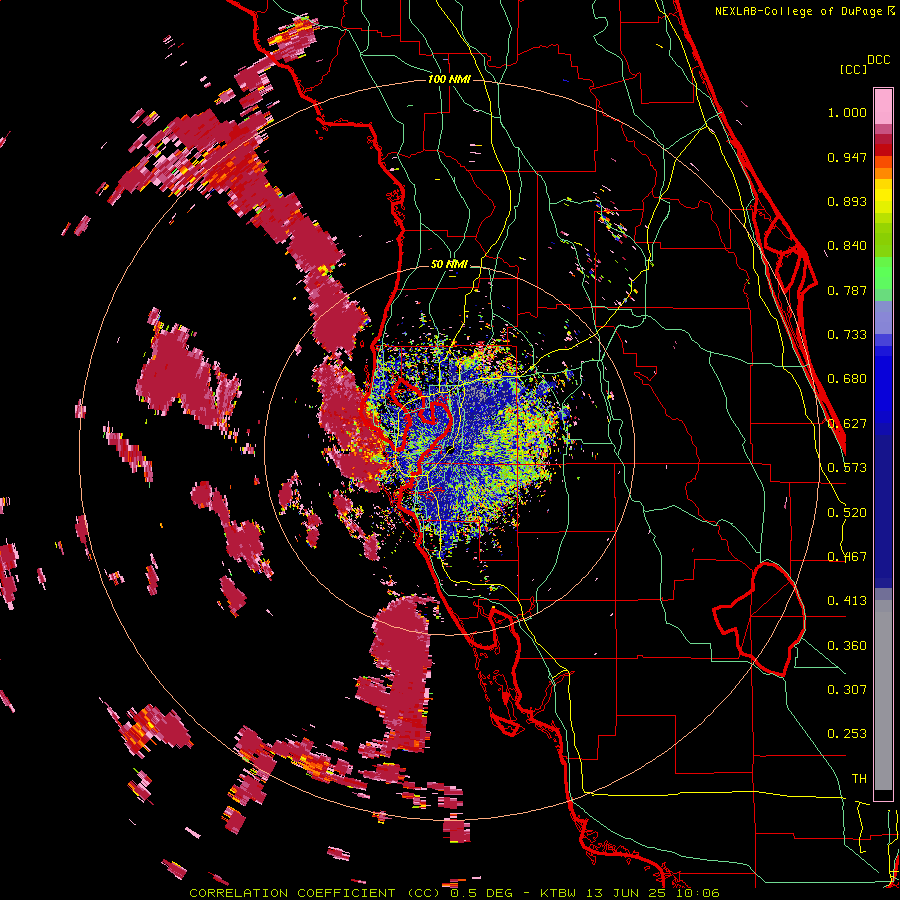Click the 0.520 scale value
The width and height of the screenshot is (900, 900).
coord(847,513)
